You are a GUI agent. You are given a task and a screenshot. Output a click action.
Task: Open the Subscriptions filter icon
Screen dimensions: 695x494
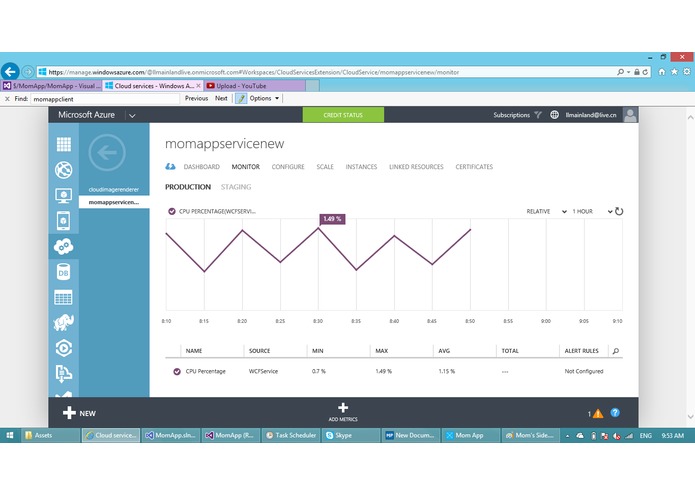click(x=538, y=115)
